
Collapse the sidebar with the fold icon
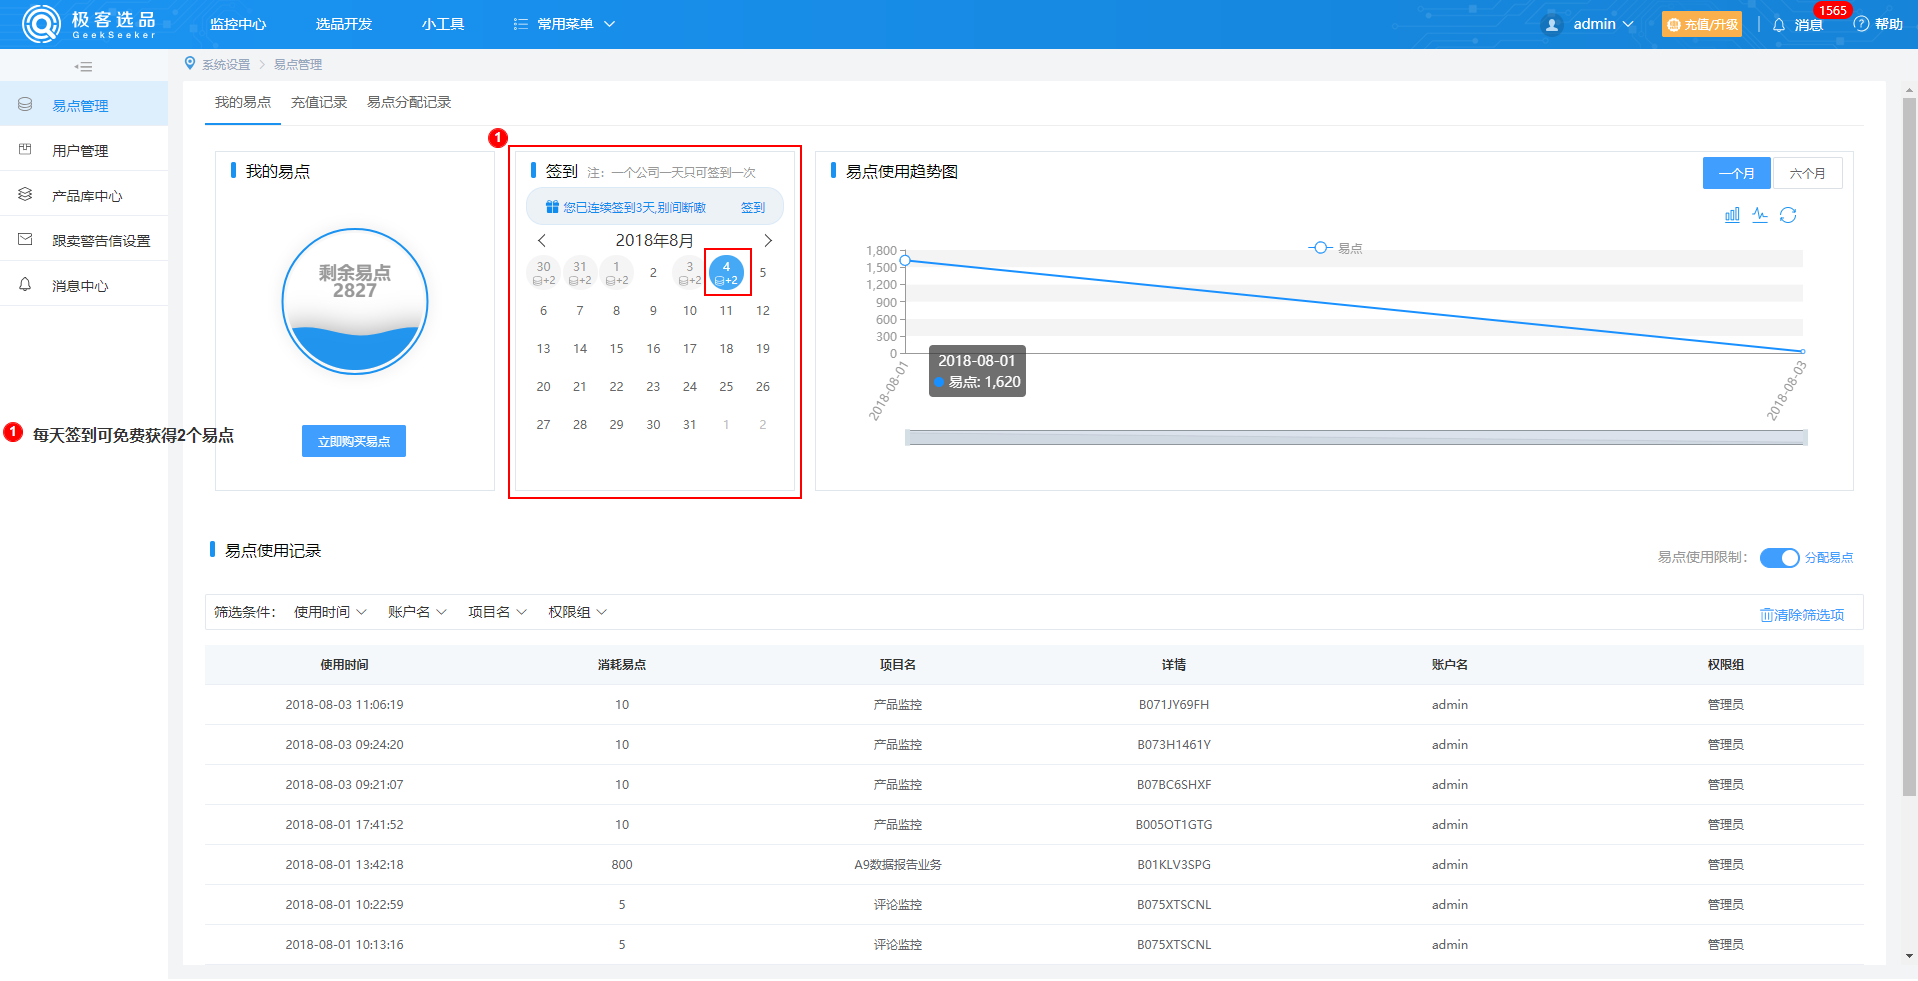pos(84,67)
